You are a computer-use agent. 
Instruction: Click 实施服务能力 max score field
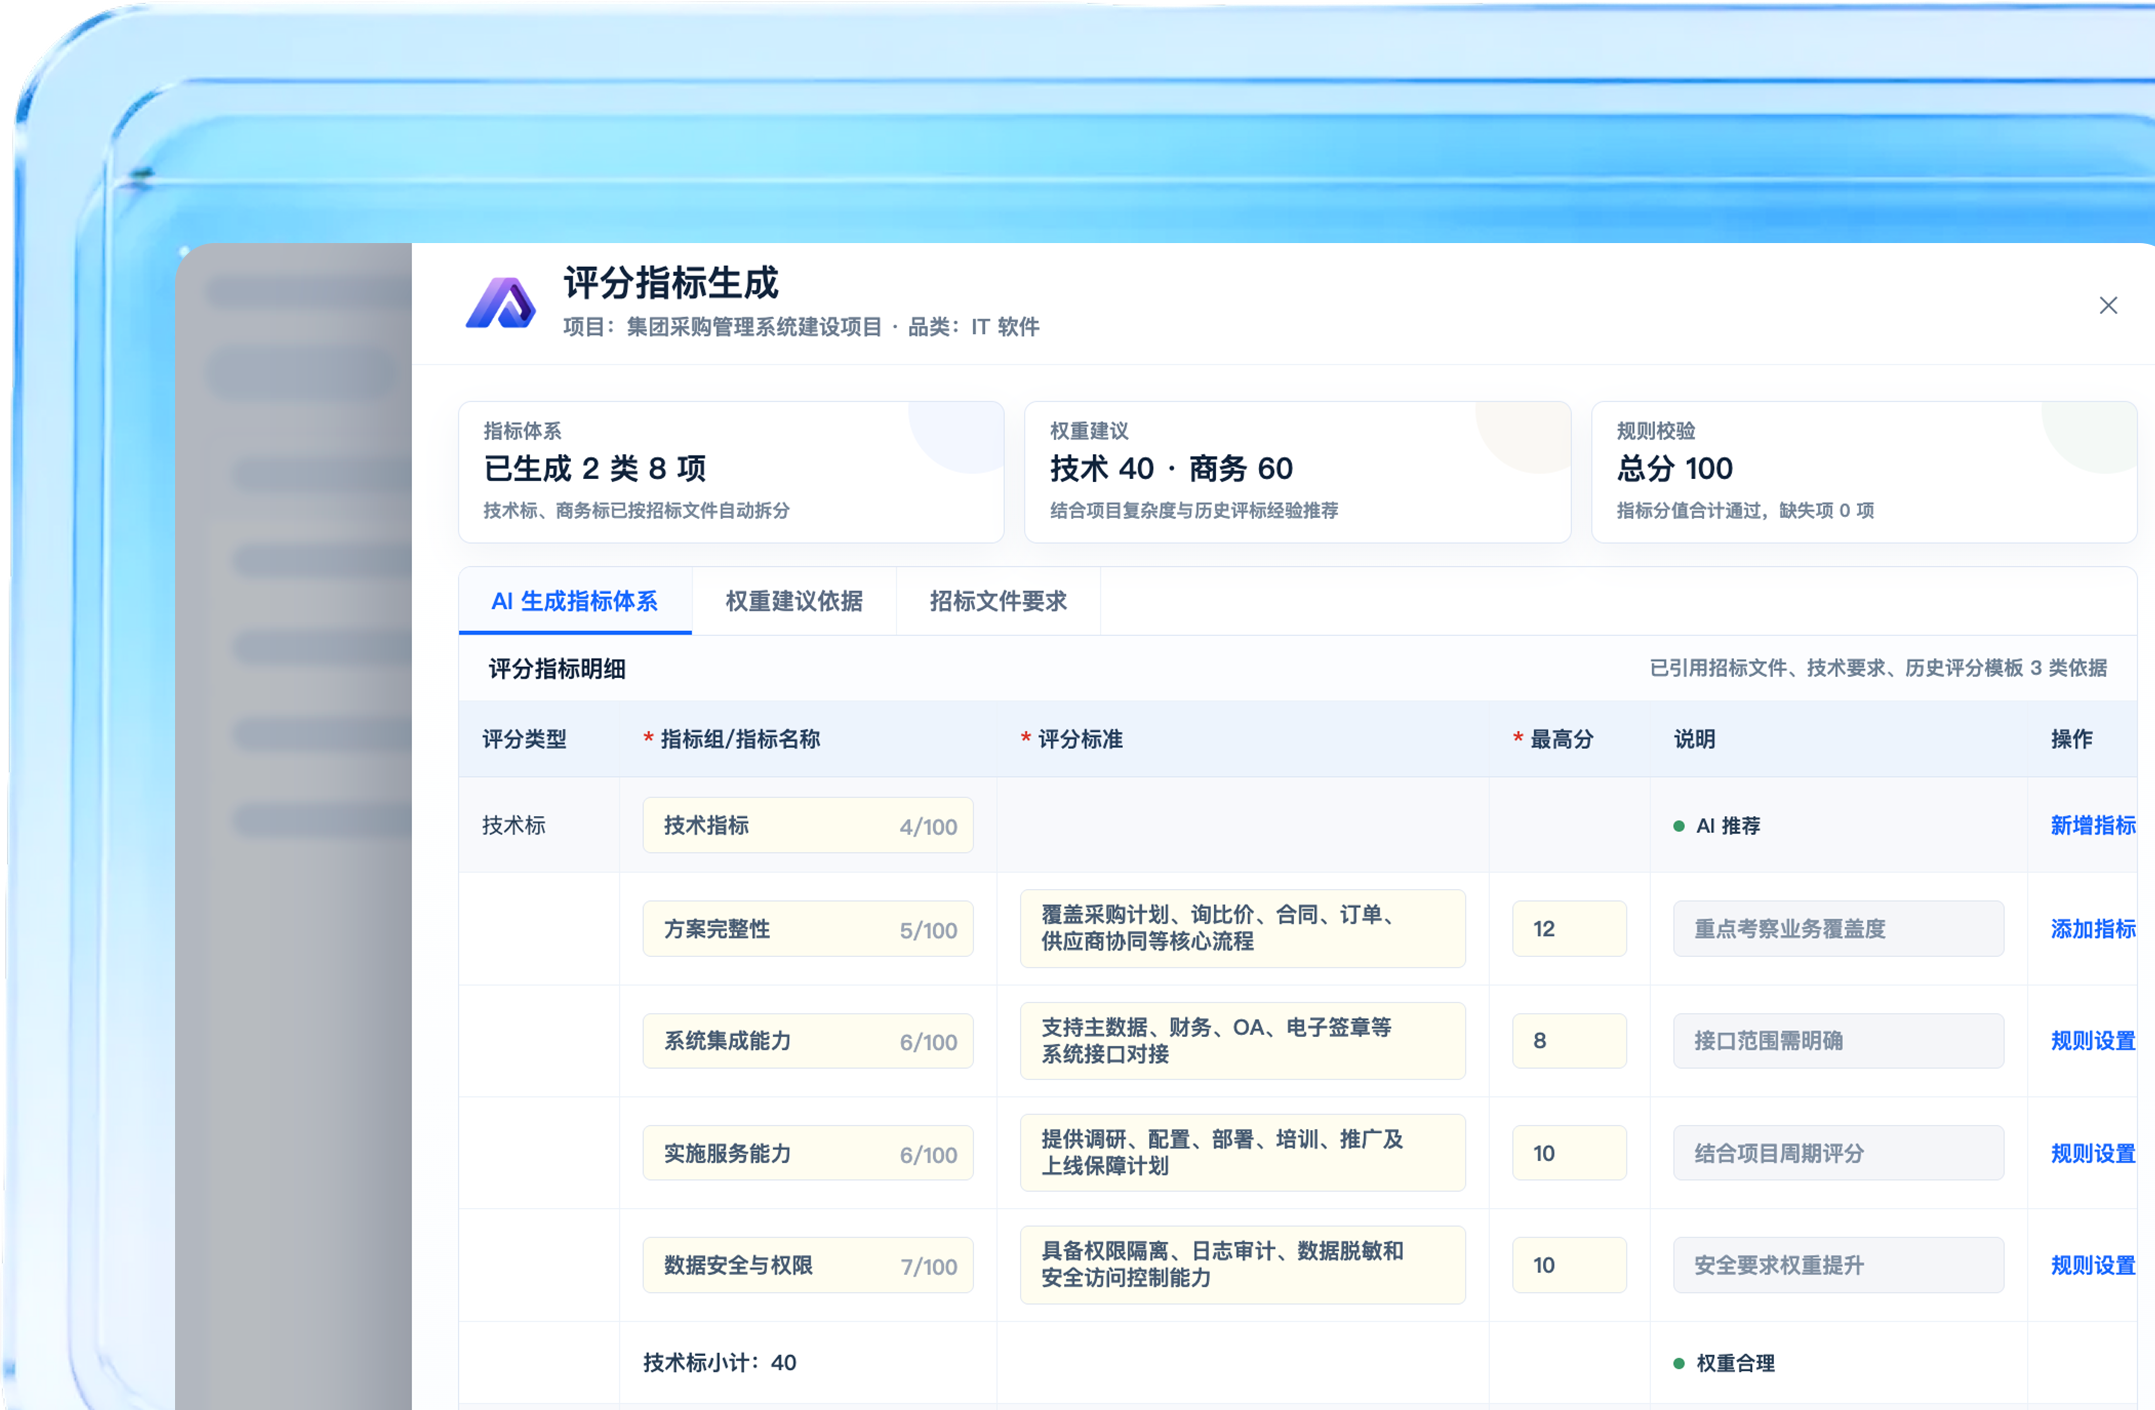(x=1569, y=1153)
